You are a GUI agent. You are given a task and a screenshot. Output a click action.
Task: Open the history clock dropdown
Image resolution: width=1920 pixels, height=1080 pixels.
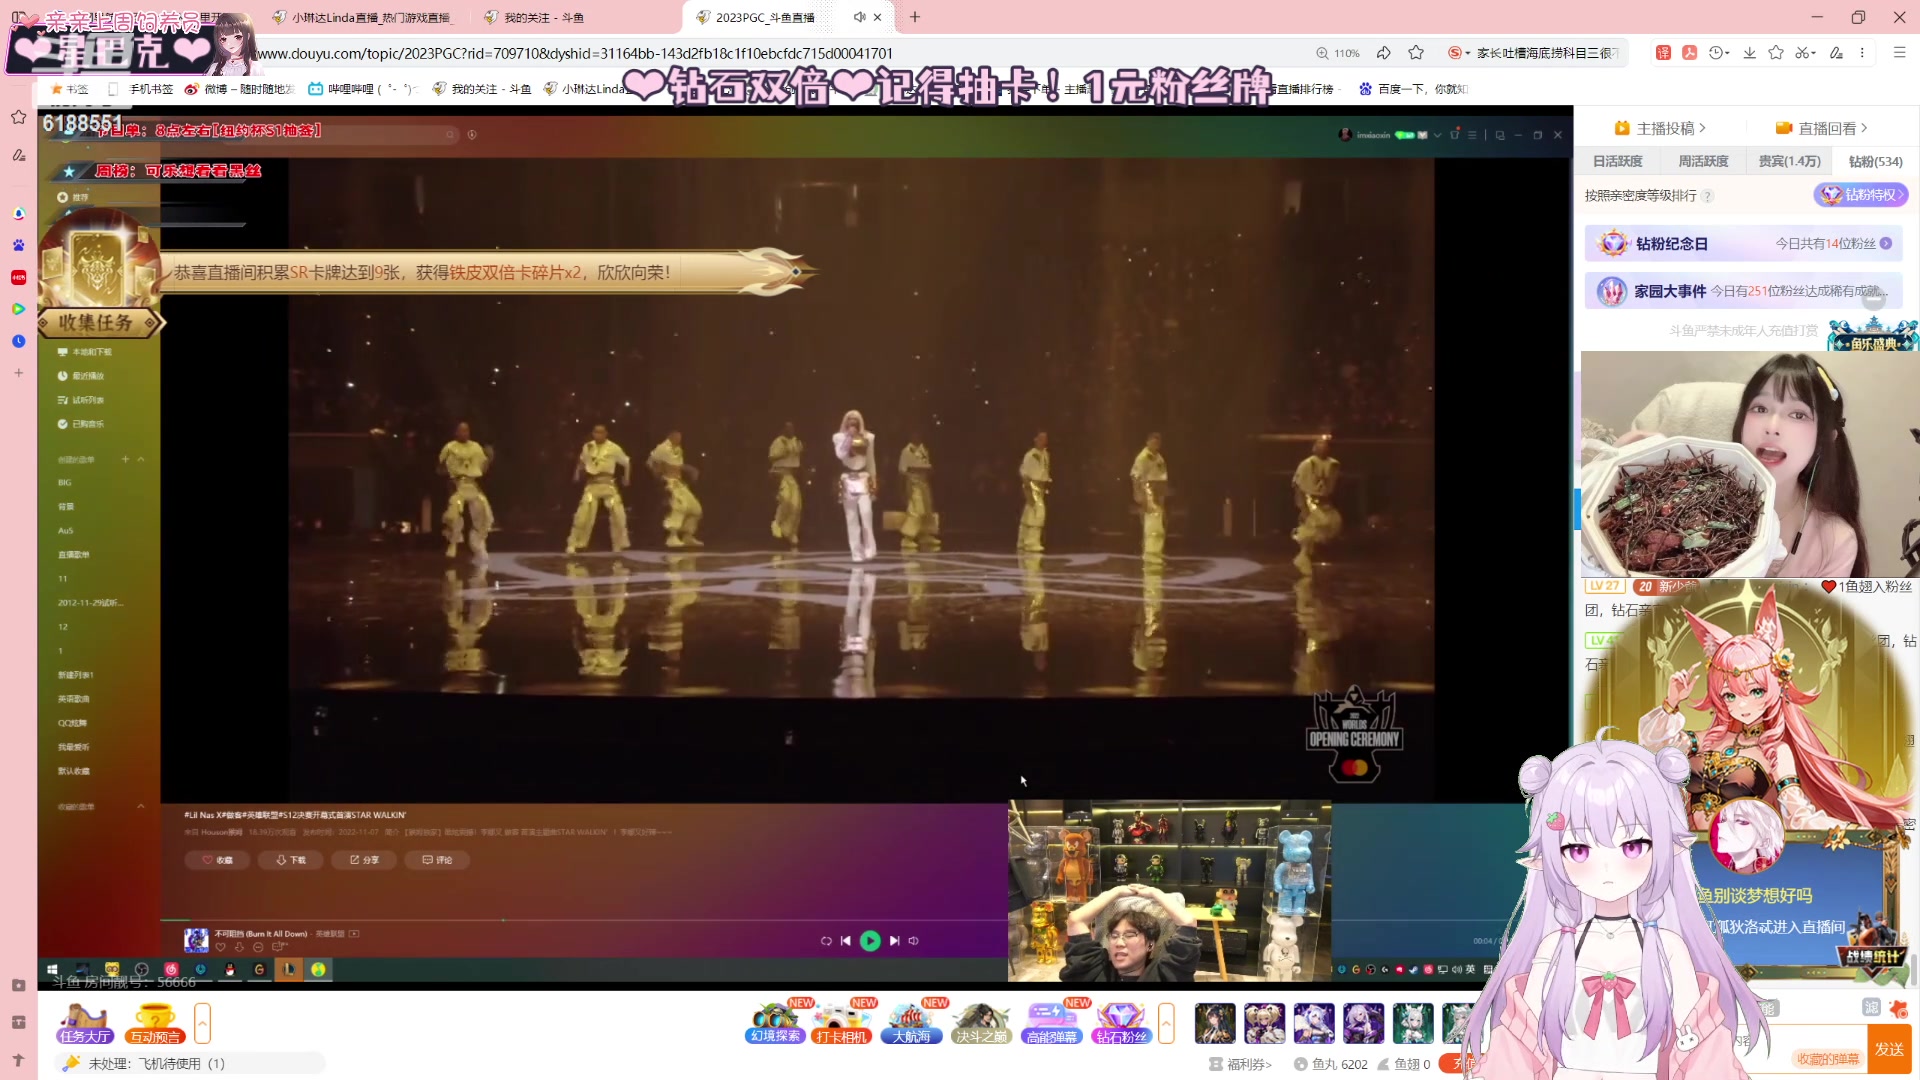pyautogui.click(x=1719, y=53)
